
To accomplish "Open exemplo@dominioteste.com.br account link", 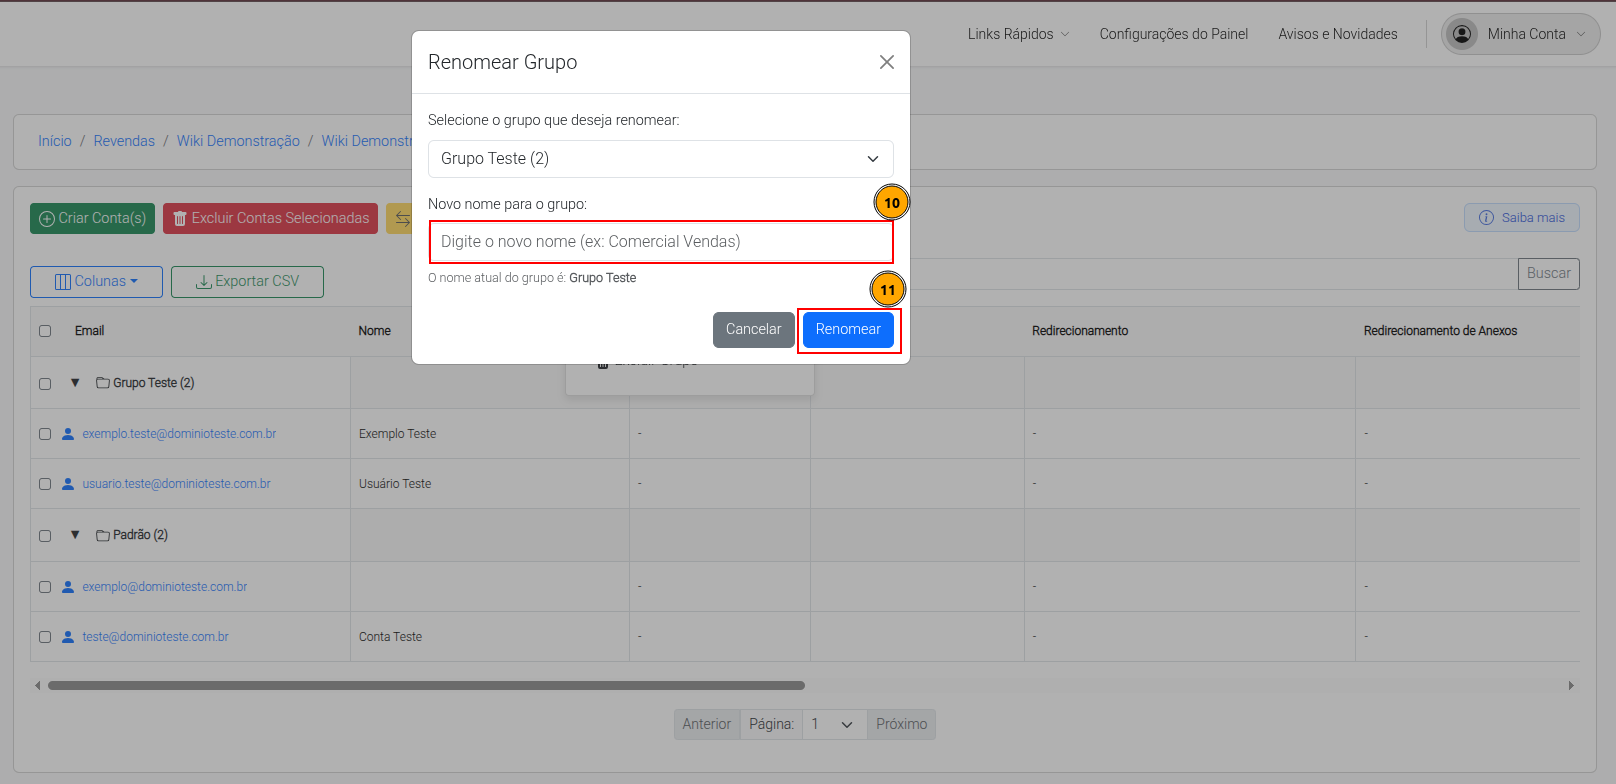I will (165, 587).
